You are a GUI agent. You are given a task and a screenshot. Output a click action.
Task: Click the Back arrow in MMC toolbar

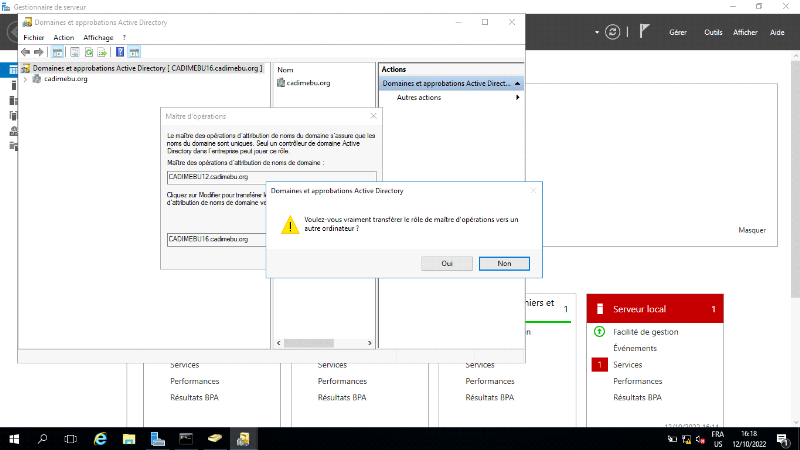[26, 51]
